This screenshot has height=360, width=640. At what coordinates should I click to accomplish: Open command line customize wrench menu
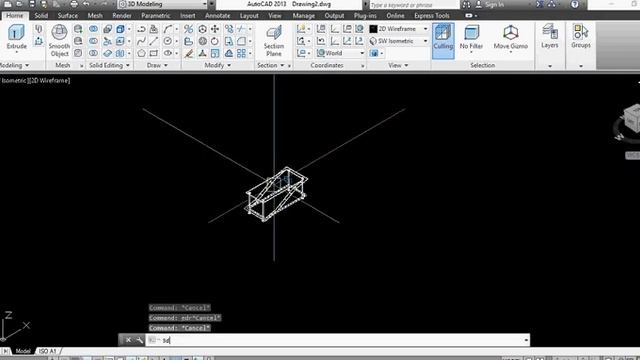pyautogui.click(x=139, y=340)
